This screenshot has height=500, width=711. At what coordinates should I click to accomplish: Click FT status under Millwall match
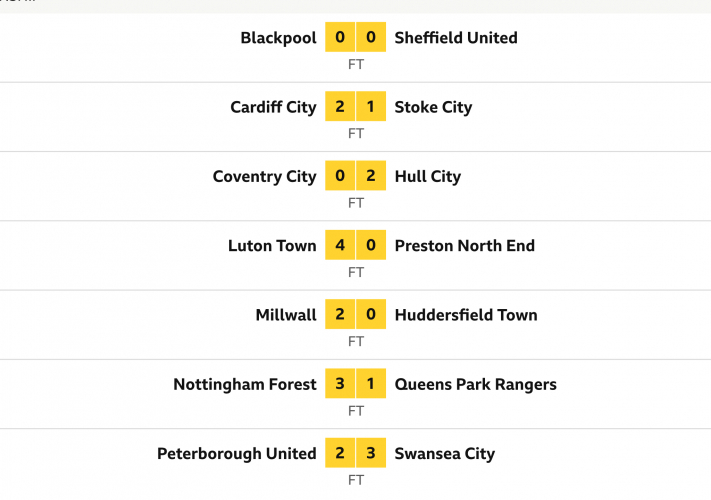pyautogui.click(x=356, y=341)
